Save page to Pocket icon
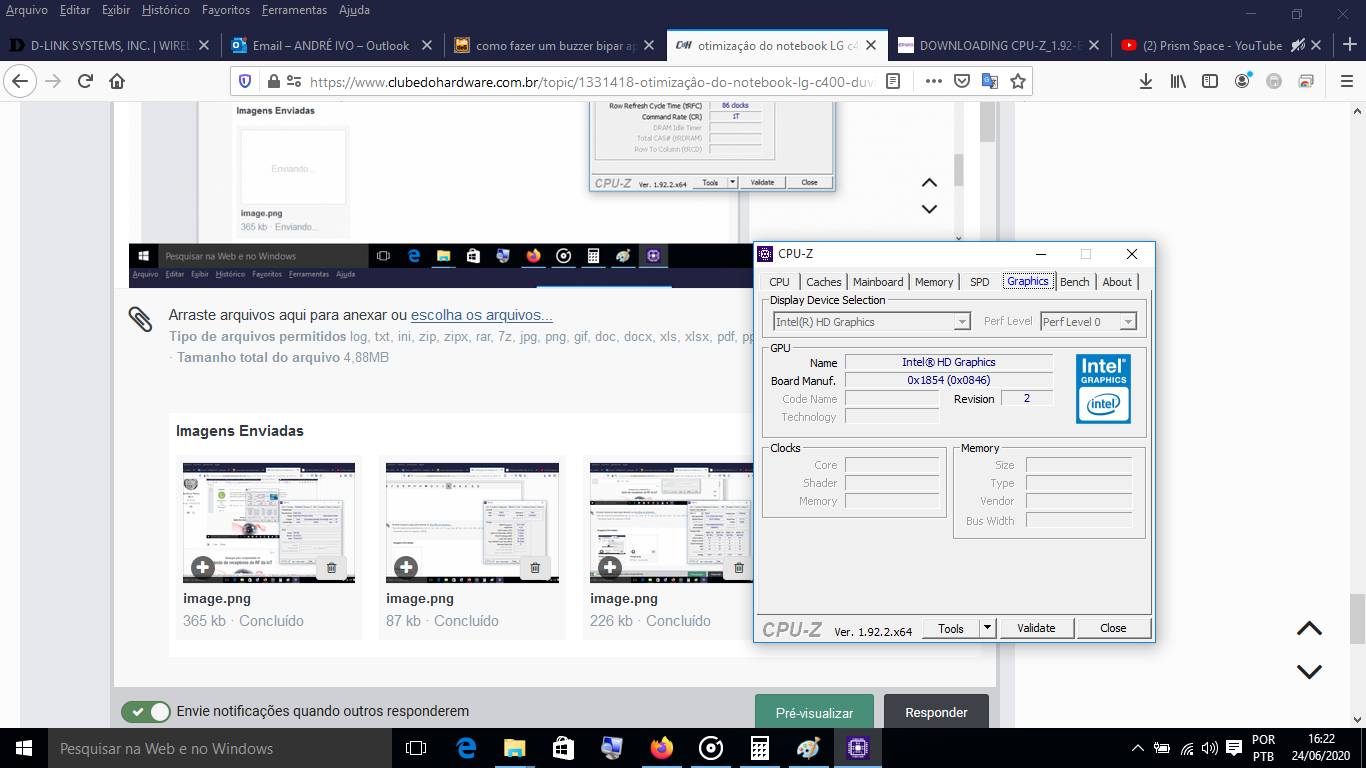The height and width of the screenshot is (768, 1366). click(x=961, y=81)
